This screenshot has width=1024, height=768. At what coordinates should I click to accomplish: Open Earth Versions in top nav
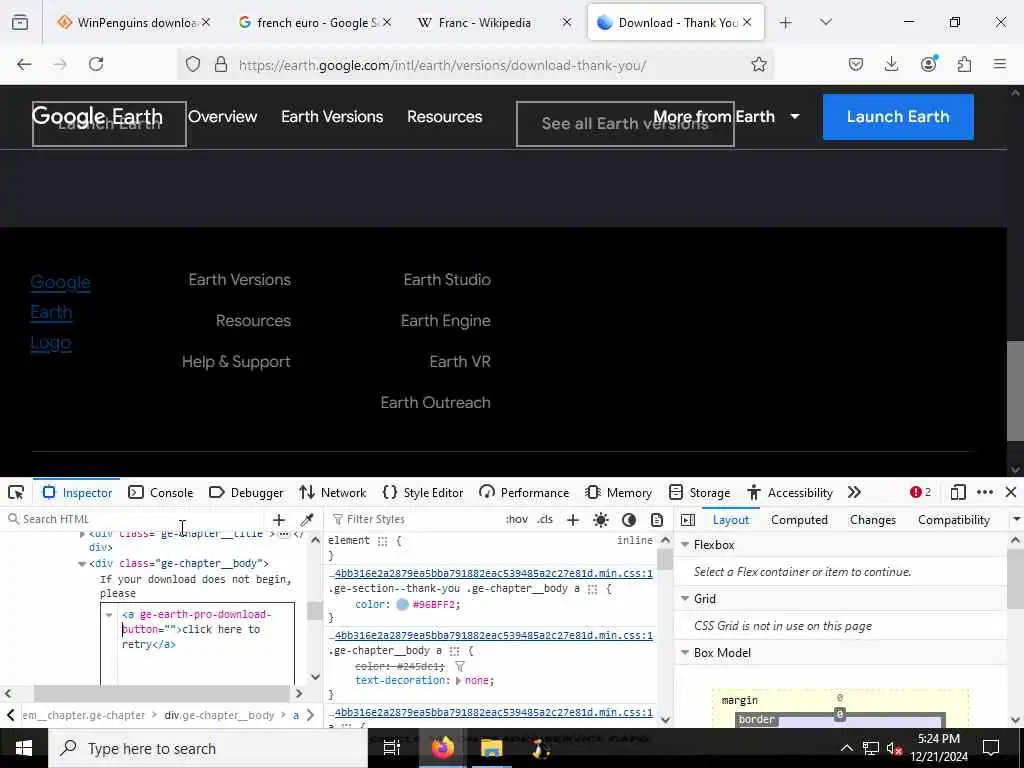click(x=332, y=117)
